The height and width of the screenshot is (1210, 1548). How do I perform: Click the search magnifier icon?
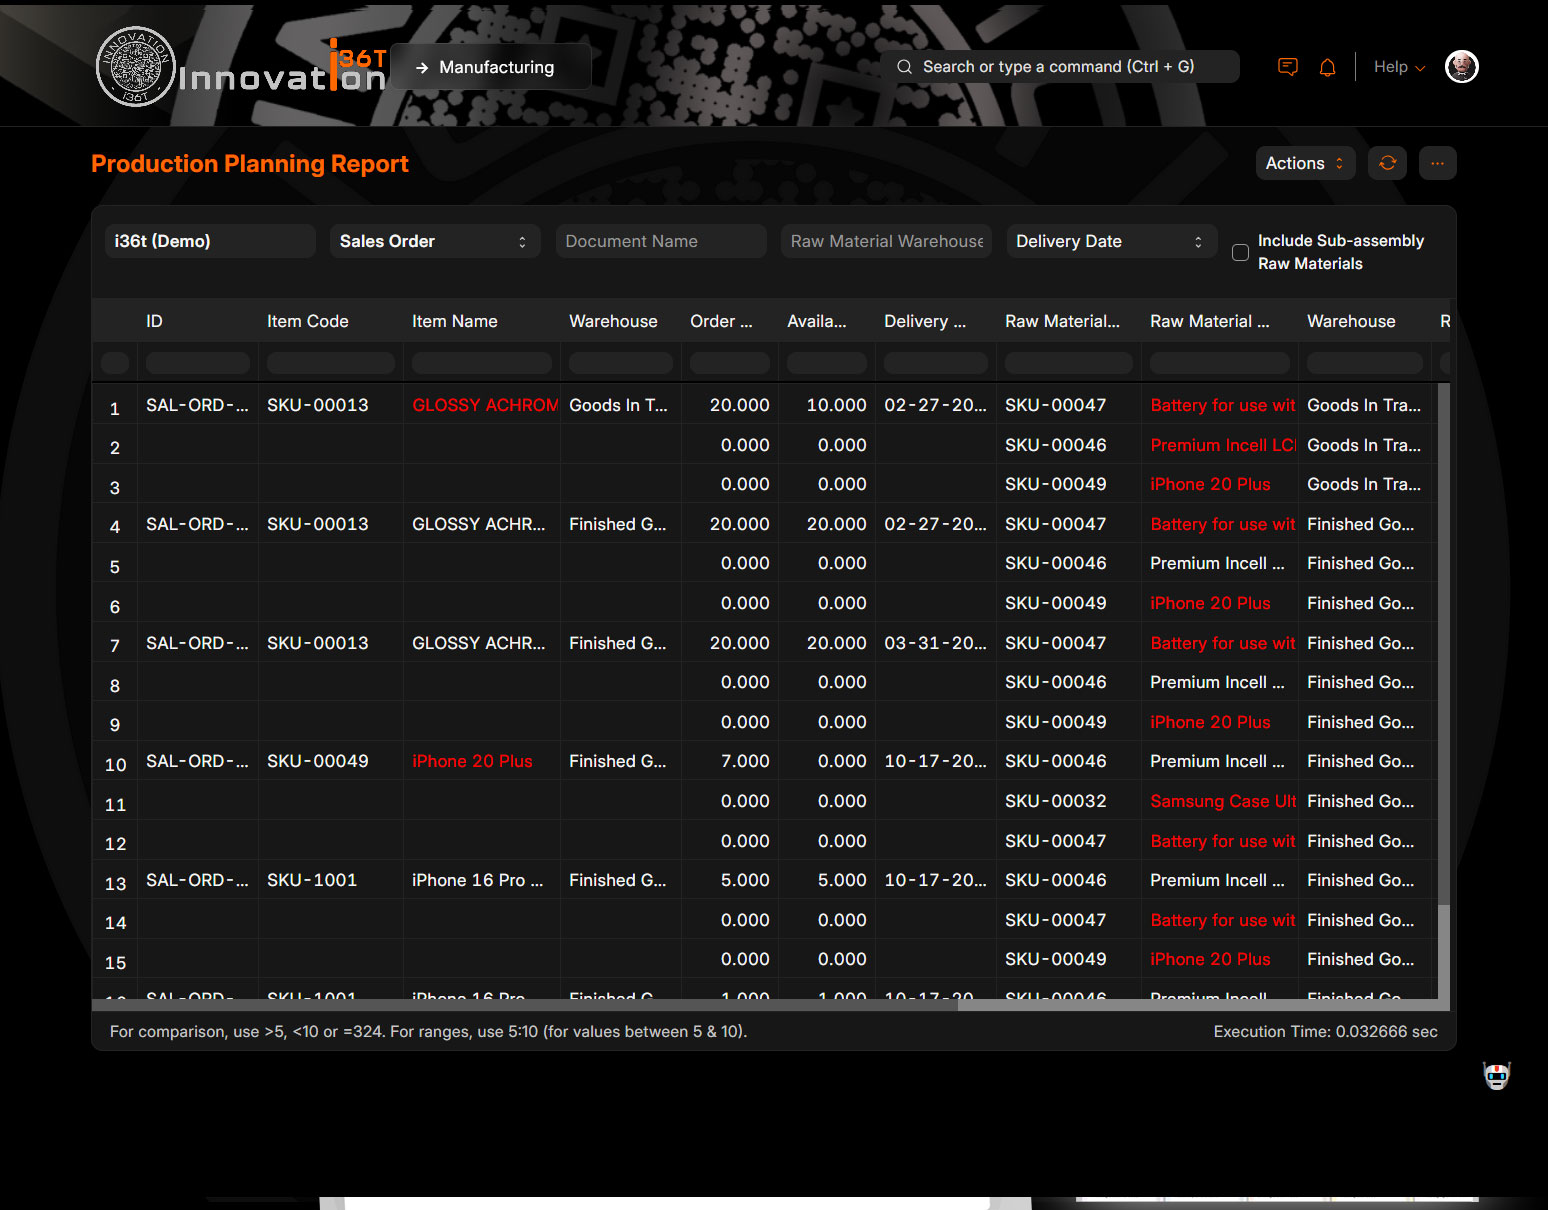[904, 67]
